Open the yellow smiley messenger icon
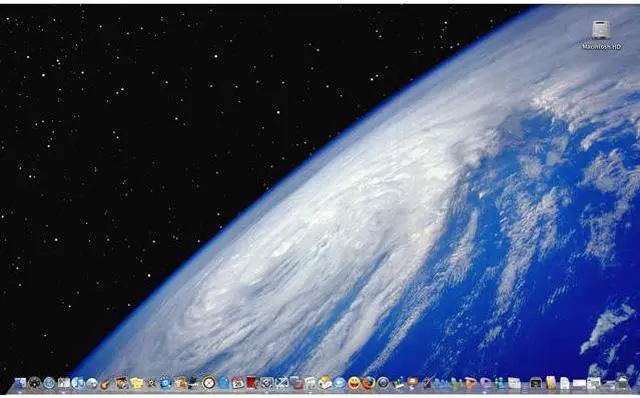 click(354, 382)
